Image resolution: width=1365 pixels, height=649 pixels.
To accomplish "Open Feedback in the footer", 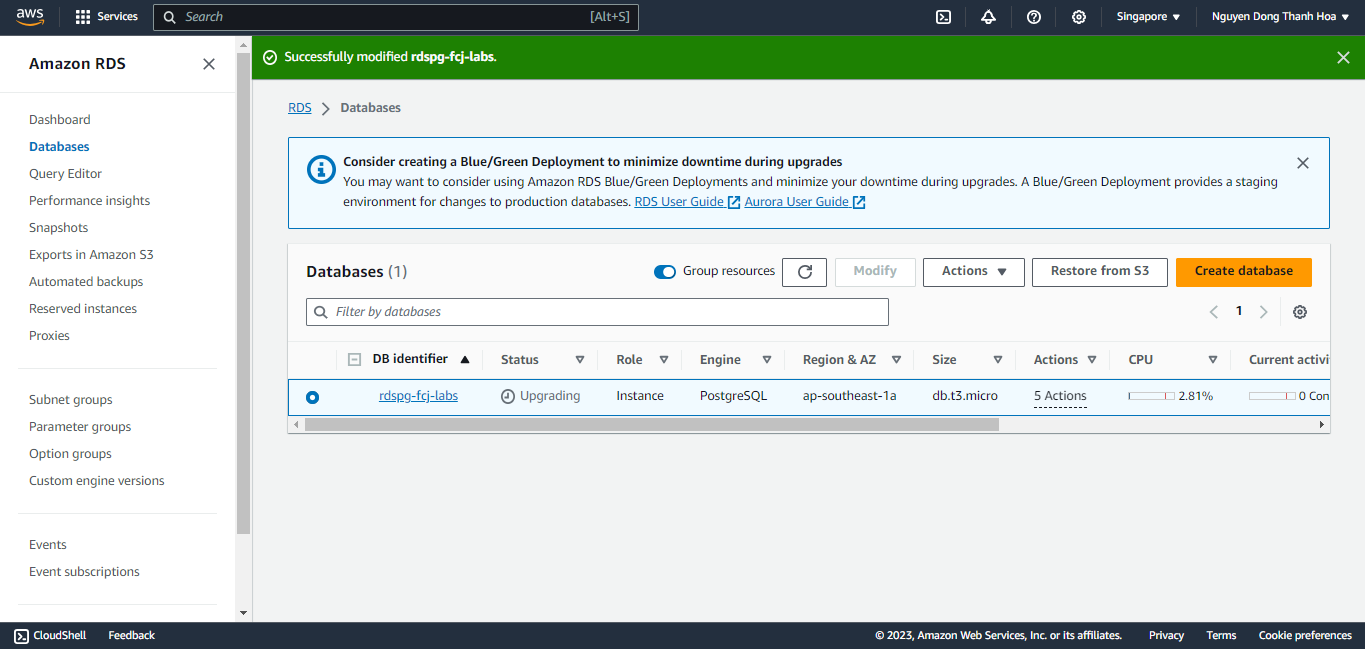I will click(x=132, y=635).
